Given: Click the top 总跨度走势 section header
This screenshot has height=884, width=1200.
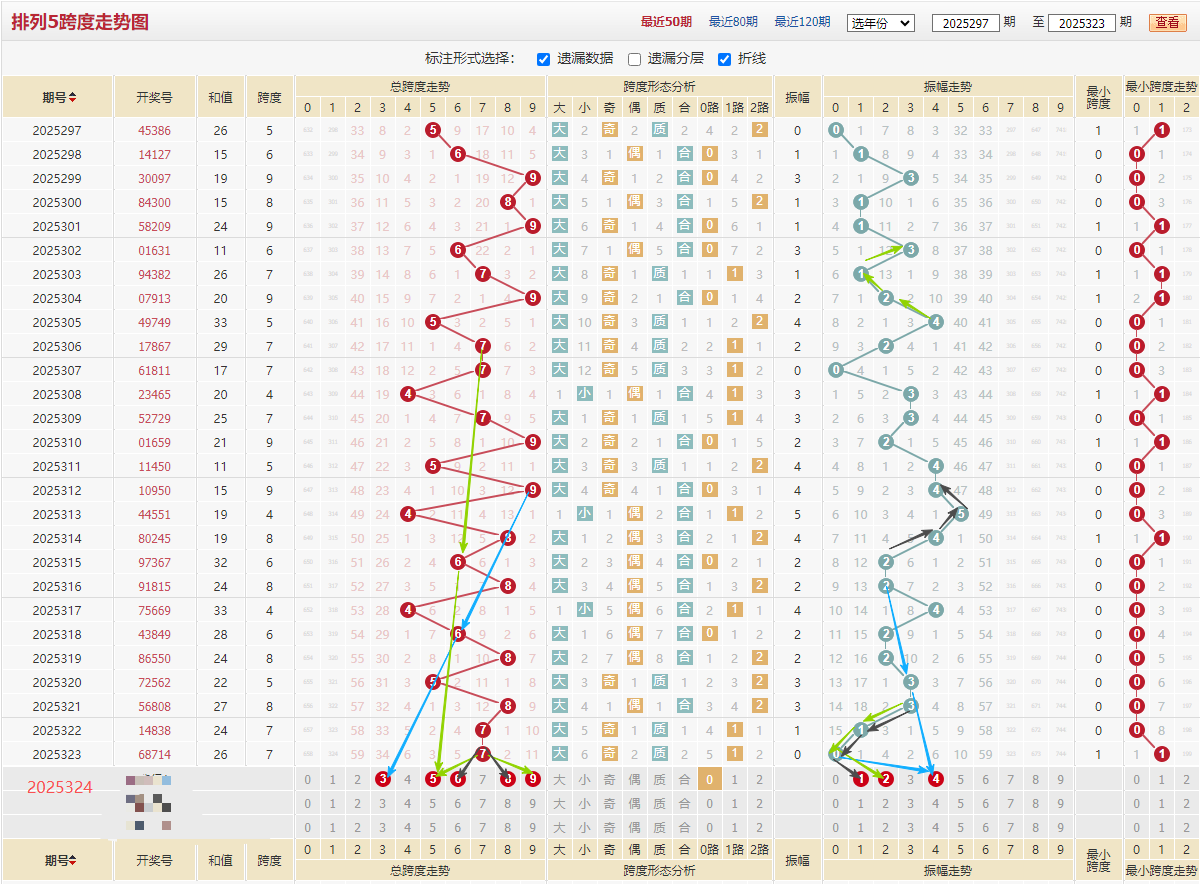Looking at the screenshot, I should point(420,86).
